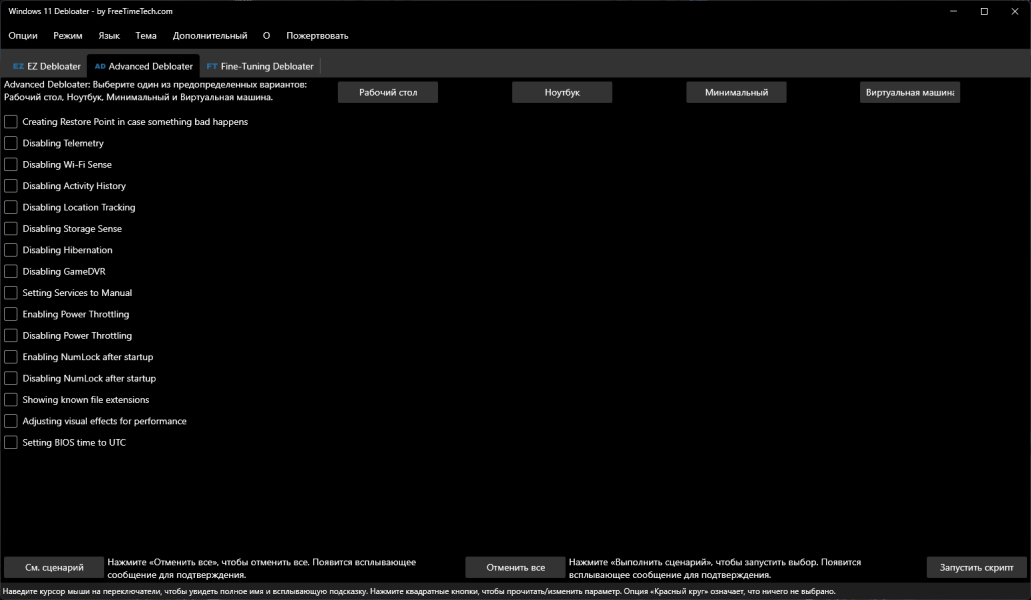Toggle Disabling Wi-Fi Sense checkbox
Image resolution: width=1031 pixels, height=600 pixels.
[11, 164]
